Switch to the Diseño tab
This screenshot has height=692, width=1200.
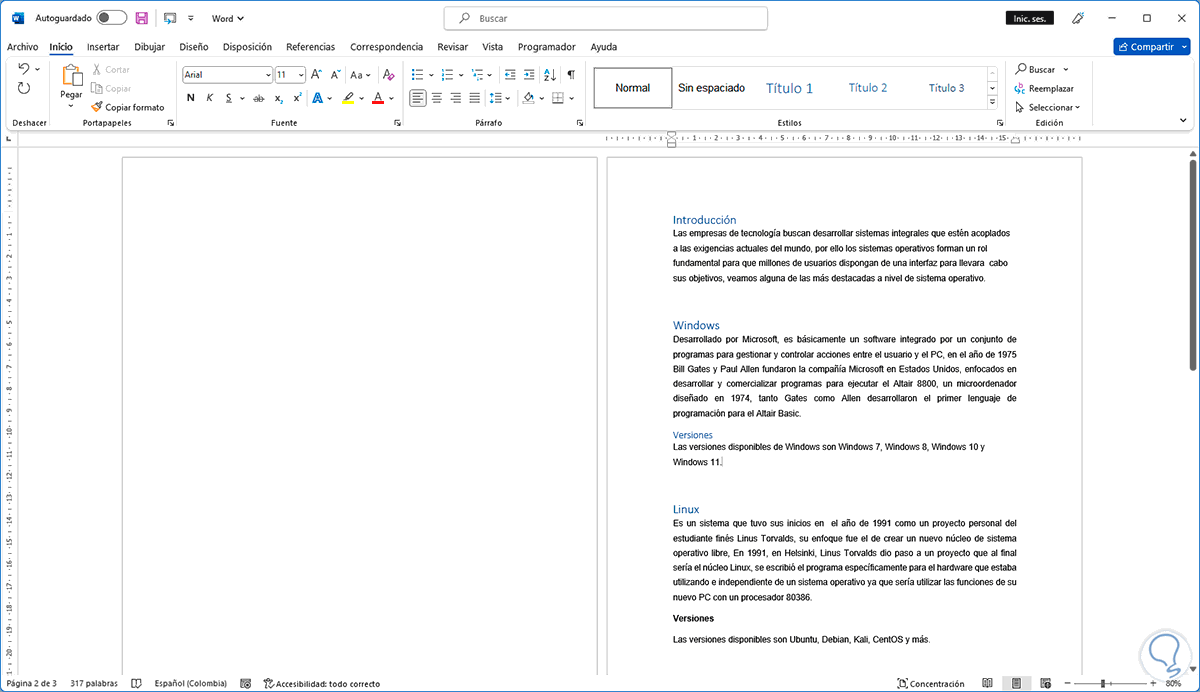coord(193,46)
